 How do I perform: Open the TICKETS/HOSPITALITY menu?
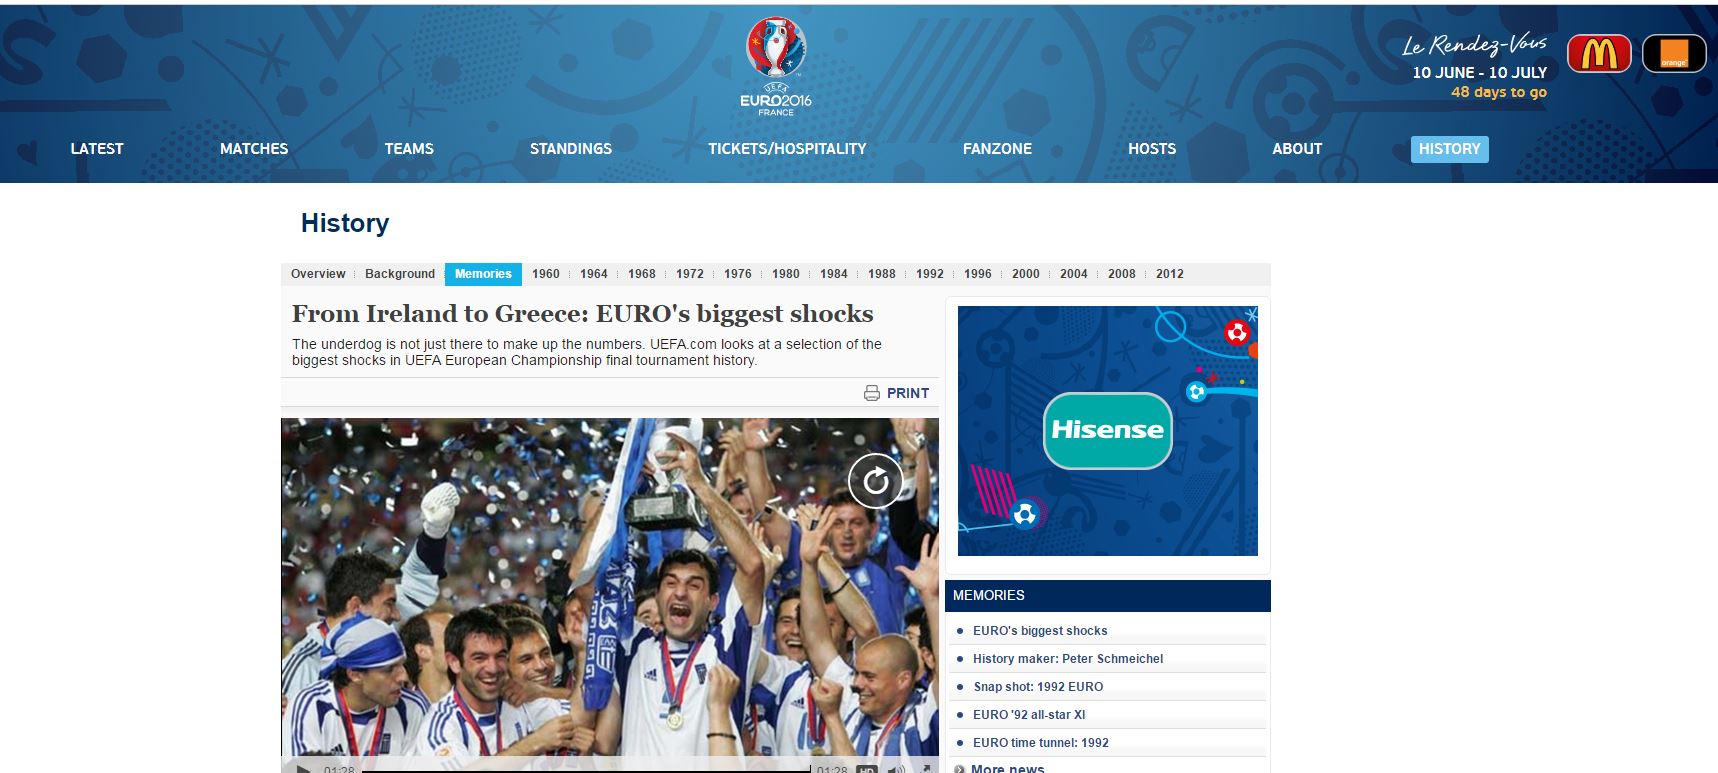[787, 149]
